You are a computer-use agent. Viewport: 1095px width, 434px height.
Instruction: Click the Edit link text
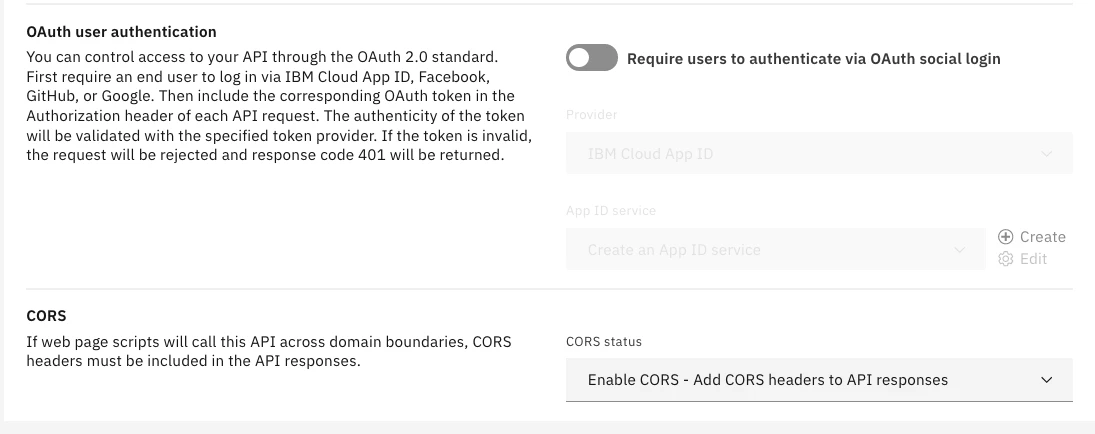pos(1033,259)
